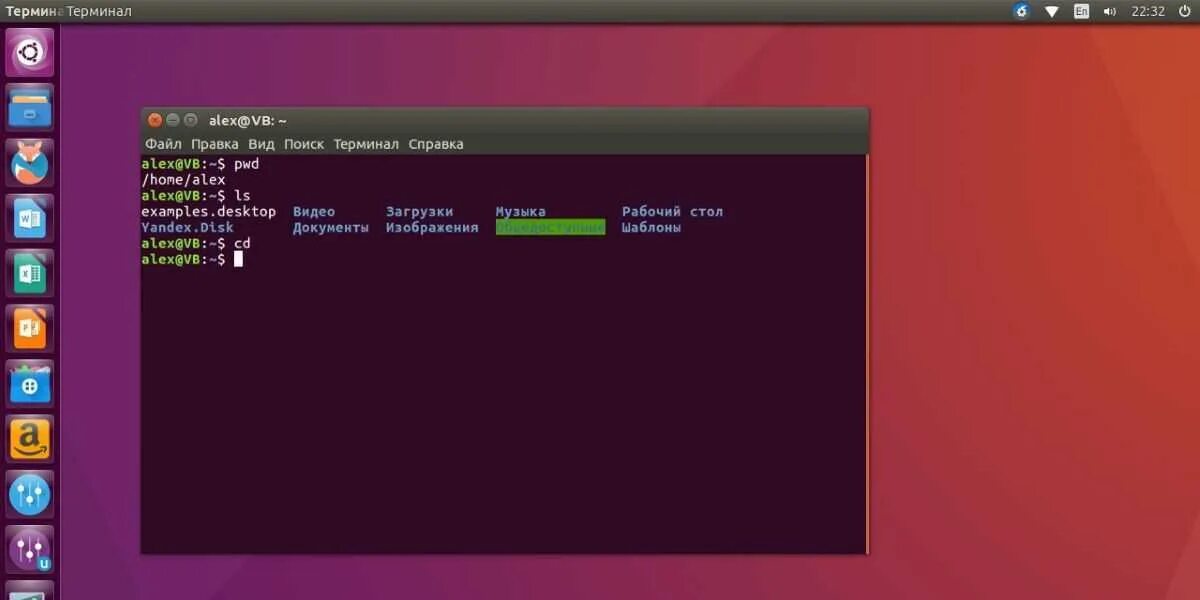The width and height of the screenshot is (1200, 600).
Task: Open System Settings from the launcher
Action: click(30, 495)
